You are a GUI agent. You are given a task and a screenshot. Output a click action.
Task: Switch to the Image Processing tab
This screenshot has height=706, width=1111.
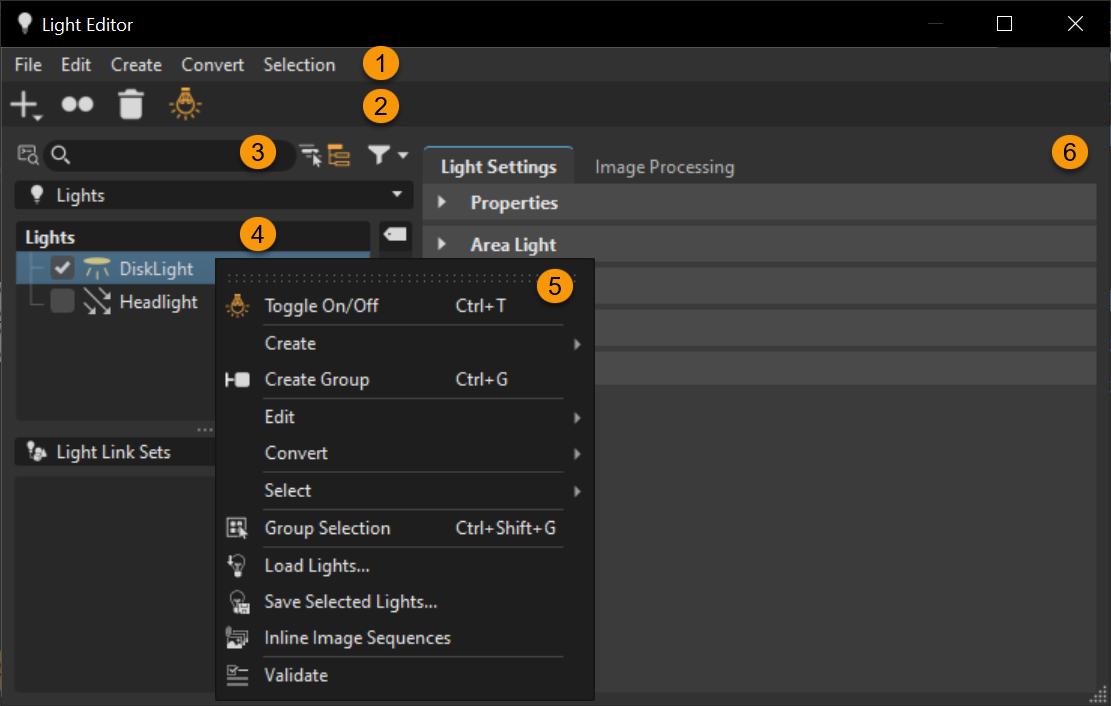(x=662, y=167)
